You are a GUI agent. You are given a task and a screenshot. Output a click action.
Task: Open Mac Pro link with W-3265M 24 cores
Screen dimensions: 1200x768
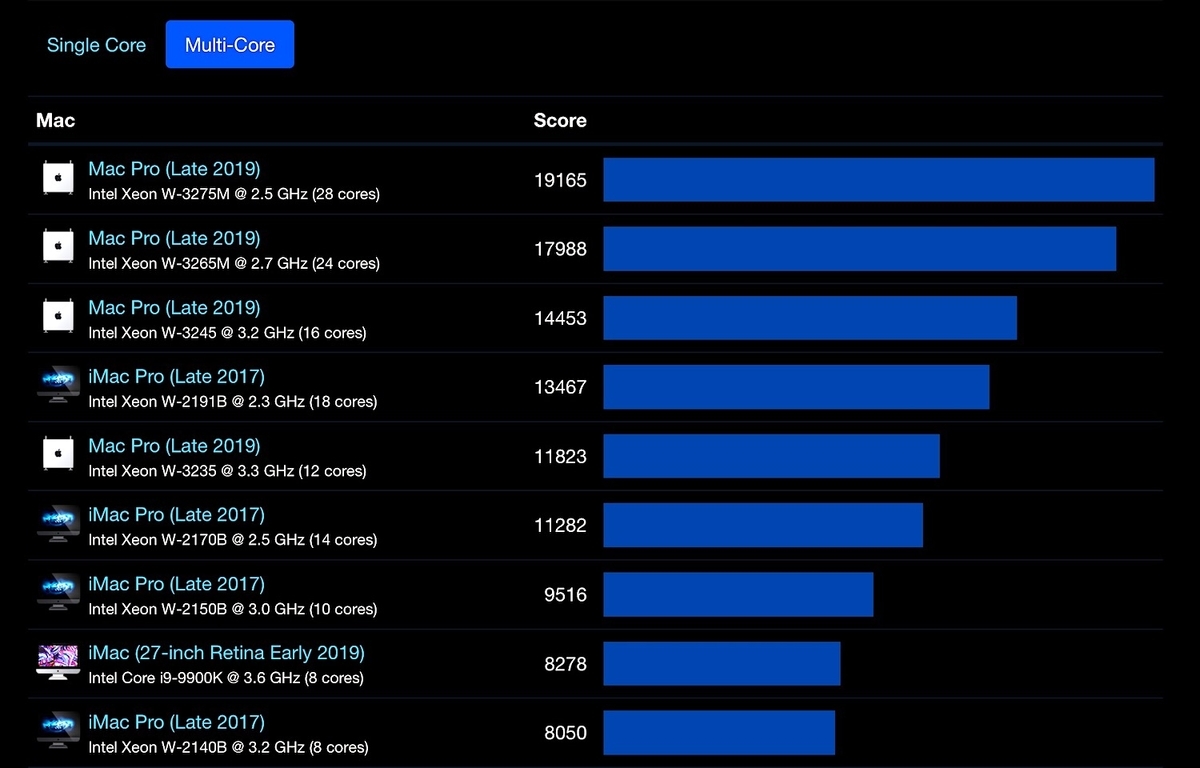pyautogui.click(x=174, y=238)
